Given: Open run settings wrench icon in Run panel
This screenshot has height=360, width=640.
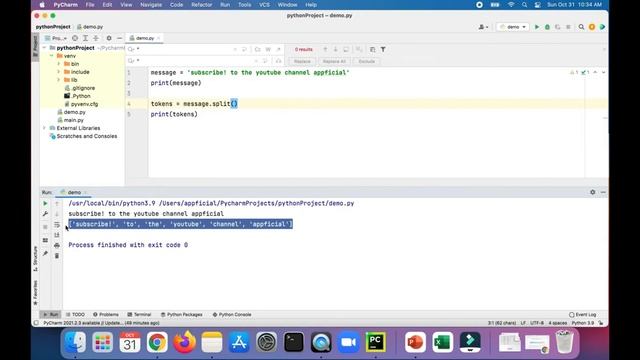Looking at the screenshot, I should point(45,214).
